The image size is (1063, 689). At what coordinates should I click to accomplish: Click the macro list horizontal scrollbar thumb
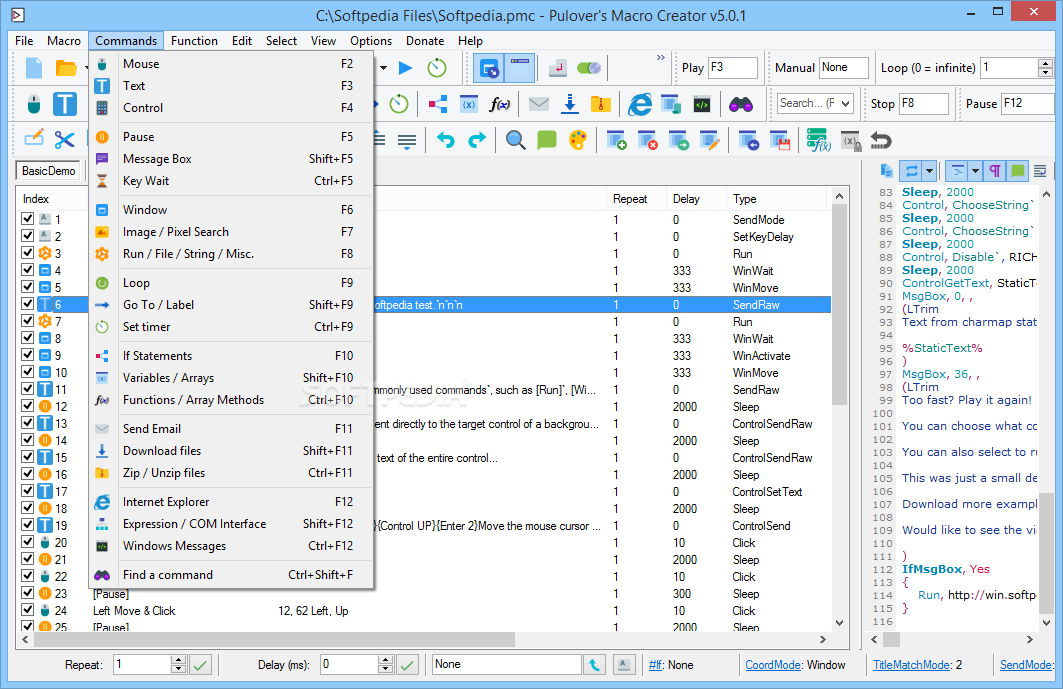coord(275,639)
